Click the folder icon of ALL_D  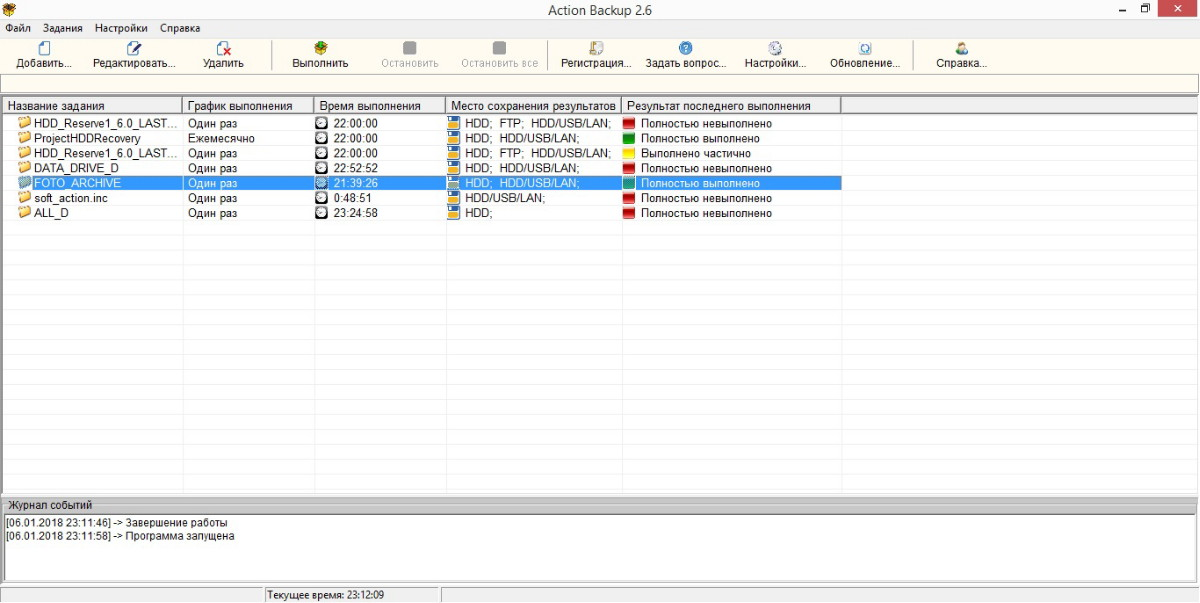pyautogui.click(x=25, y=213)
